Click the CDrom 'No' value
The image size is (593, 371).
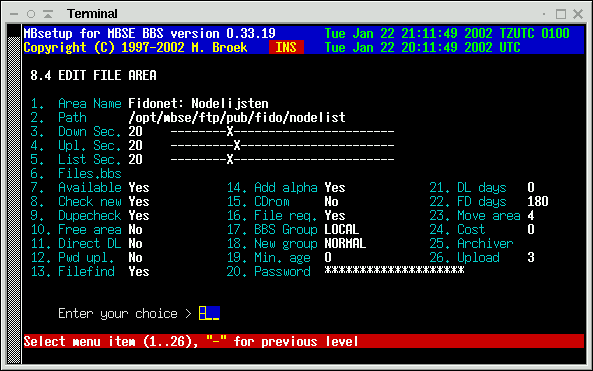coord(331,202)
